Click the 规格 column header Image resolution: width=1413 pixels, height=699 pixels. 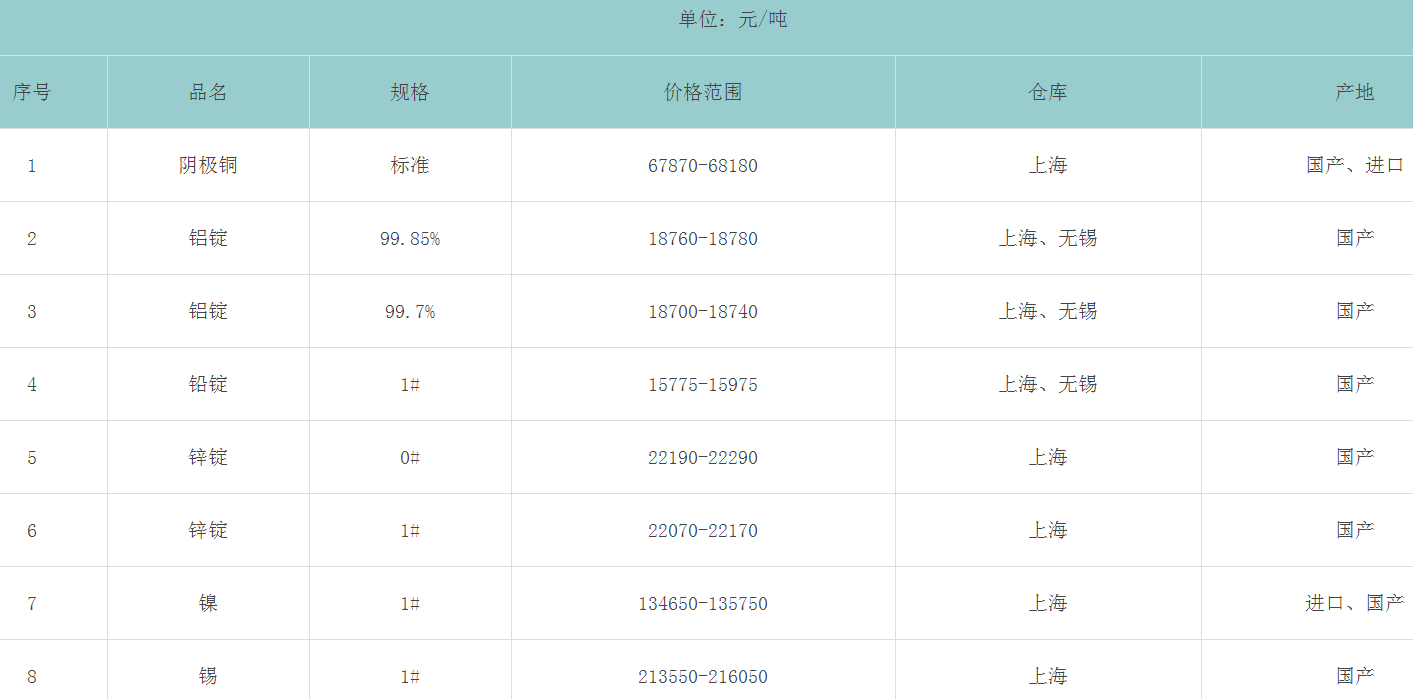pyautogui.click(x=409, y=92)
